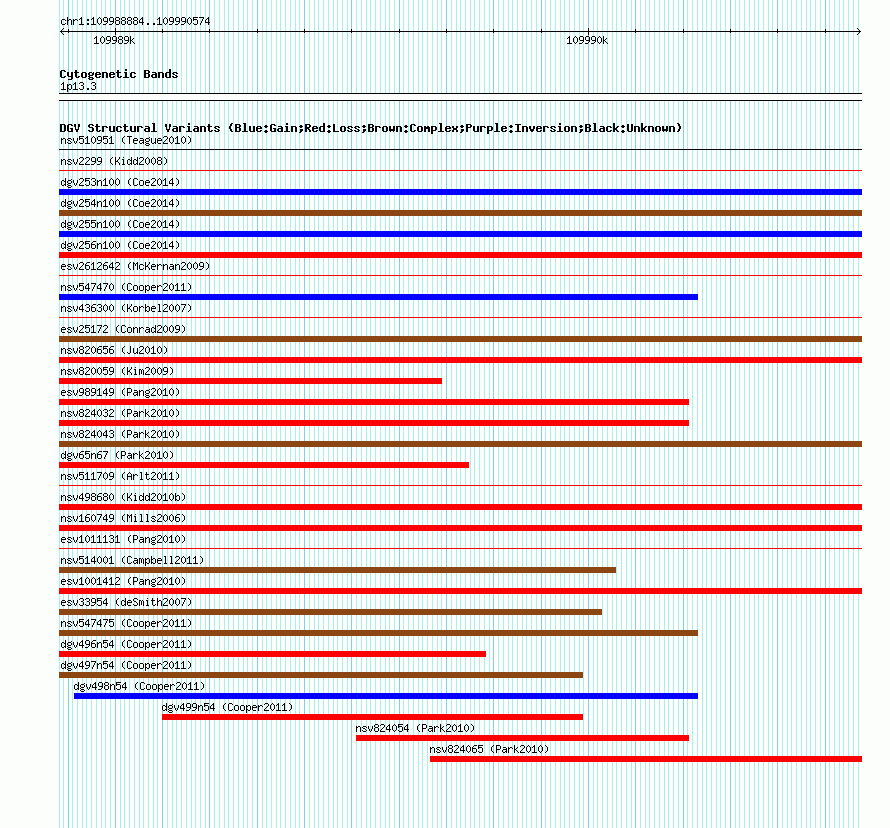
Task: Click nsv436300 (Korbel2007) variant label
Action: (x=126, y=308)
